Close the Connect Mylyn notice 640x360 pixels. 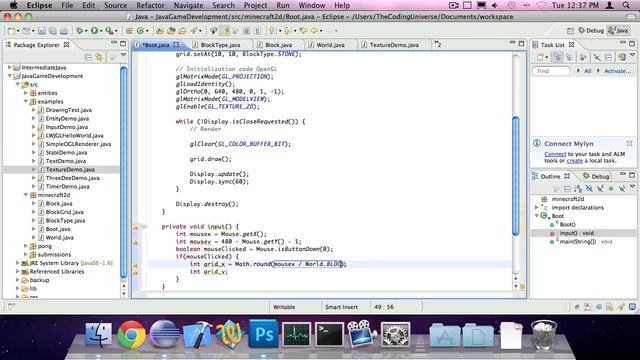(x=629, y=144)
